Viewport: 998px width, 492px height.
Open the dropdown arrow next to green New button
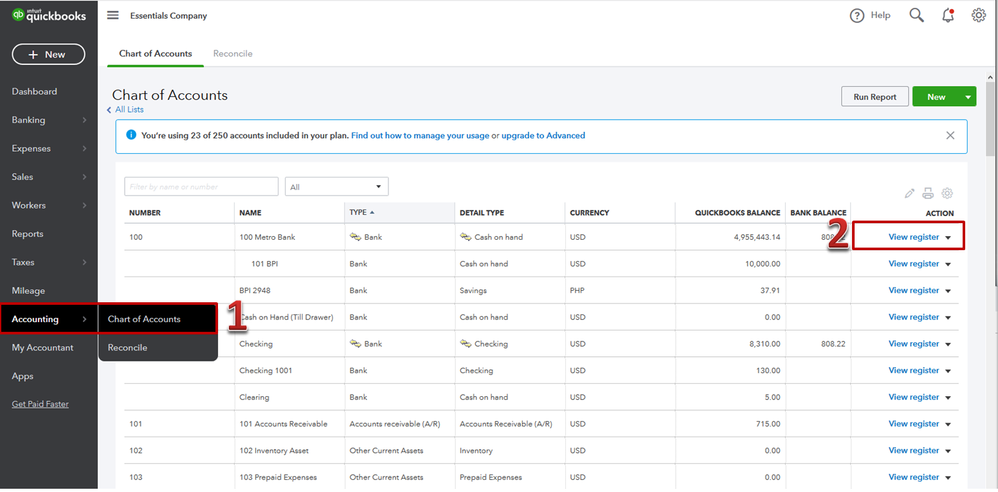click(x=968, y=97)
